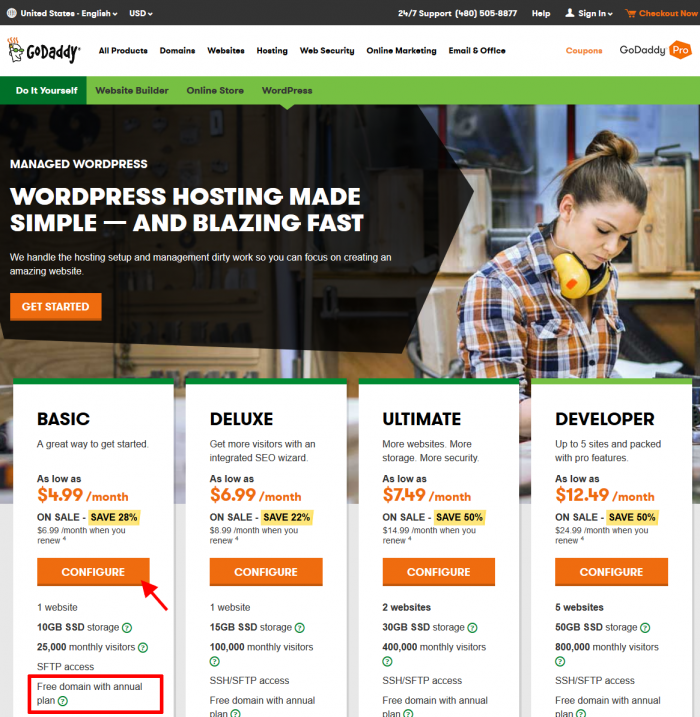Click the $12.49 /month price
The height and width of the screenshot is (717, 700).
tap(605, 495)
